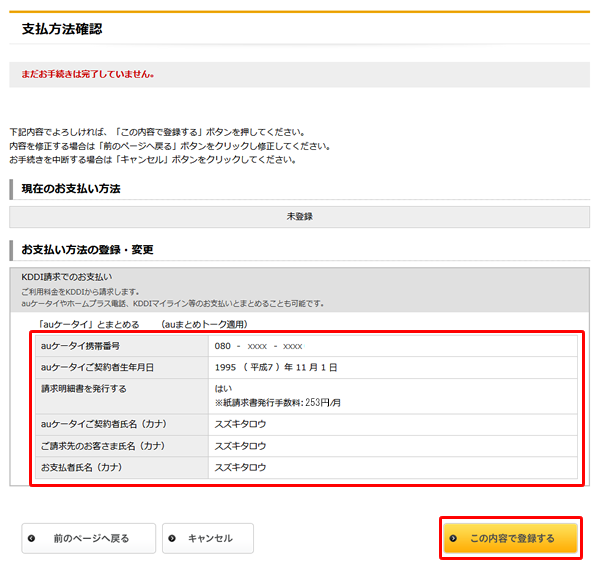Click the left arrow icon on 前のページへ戻る
600x566 pixels.
(x=32, y=538)
